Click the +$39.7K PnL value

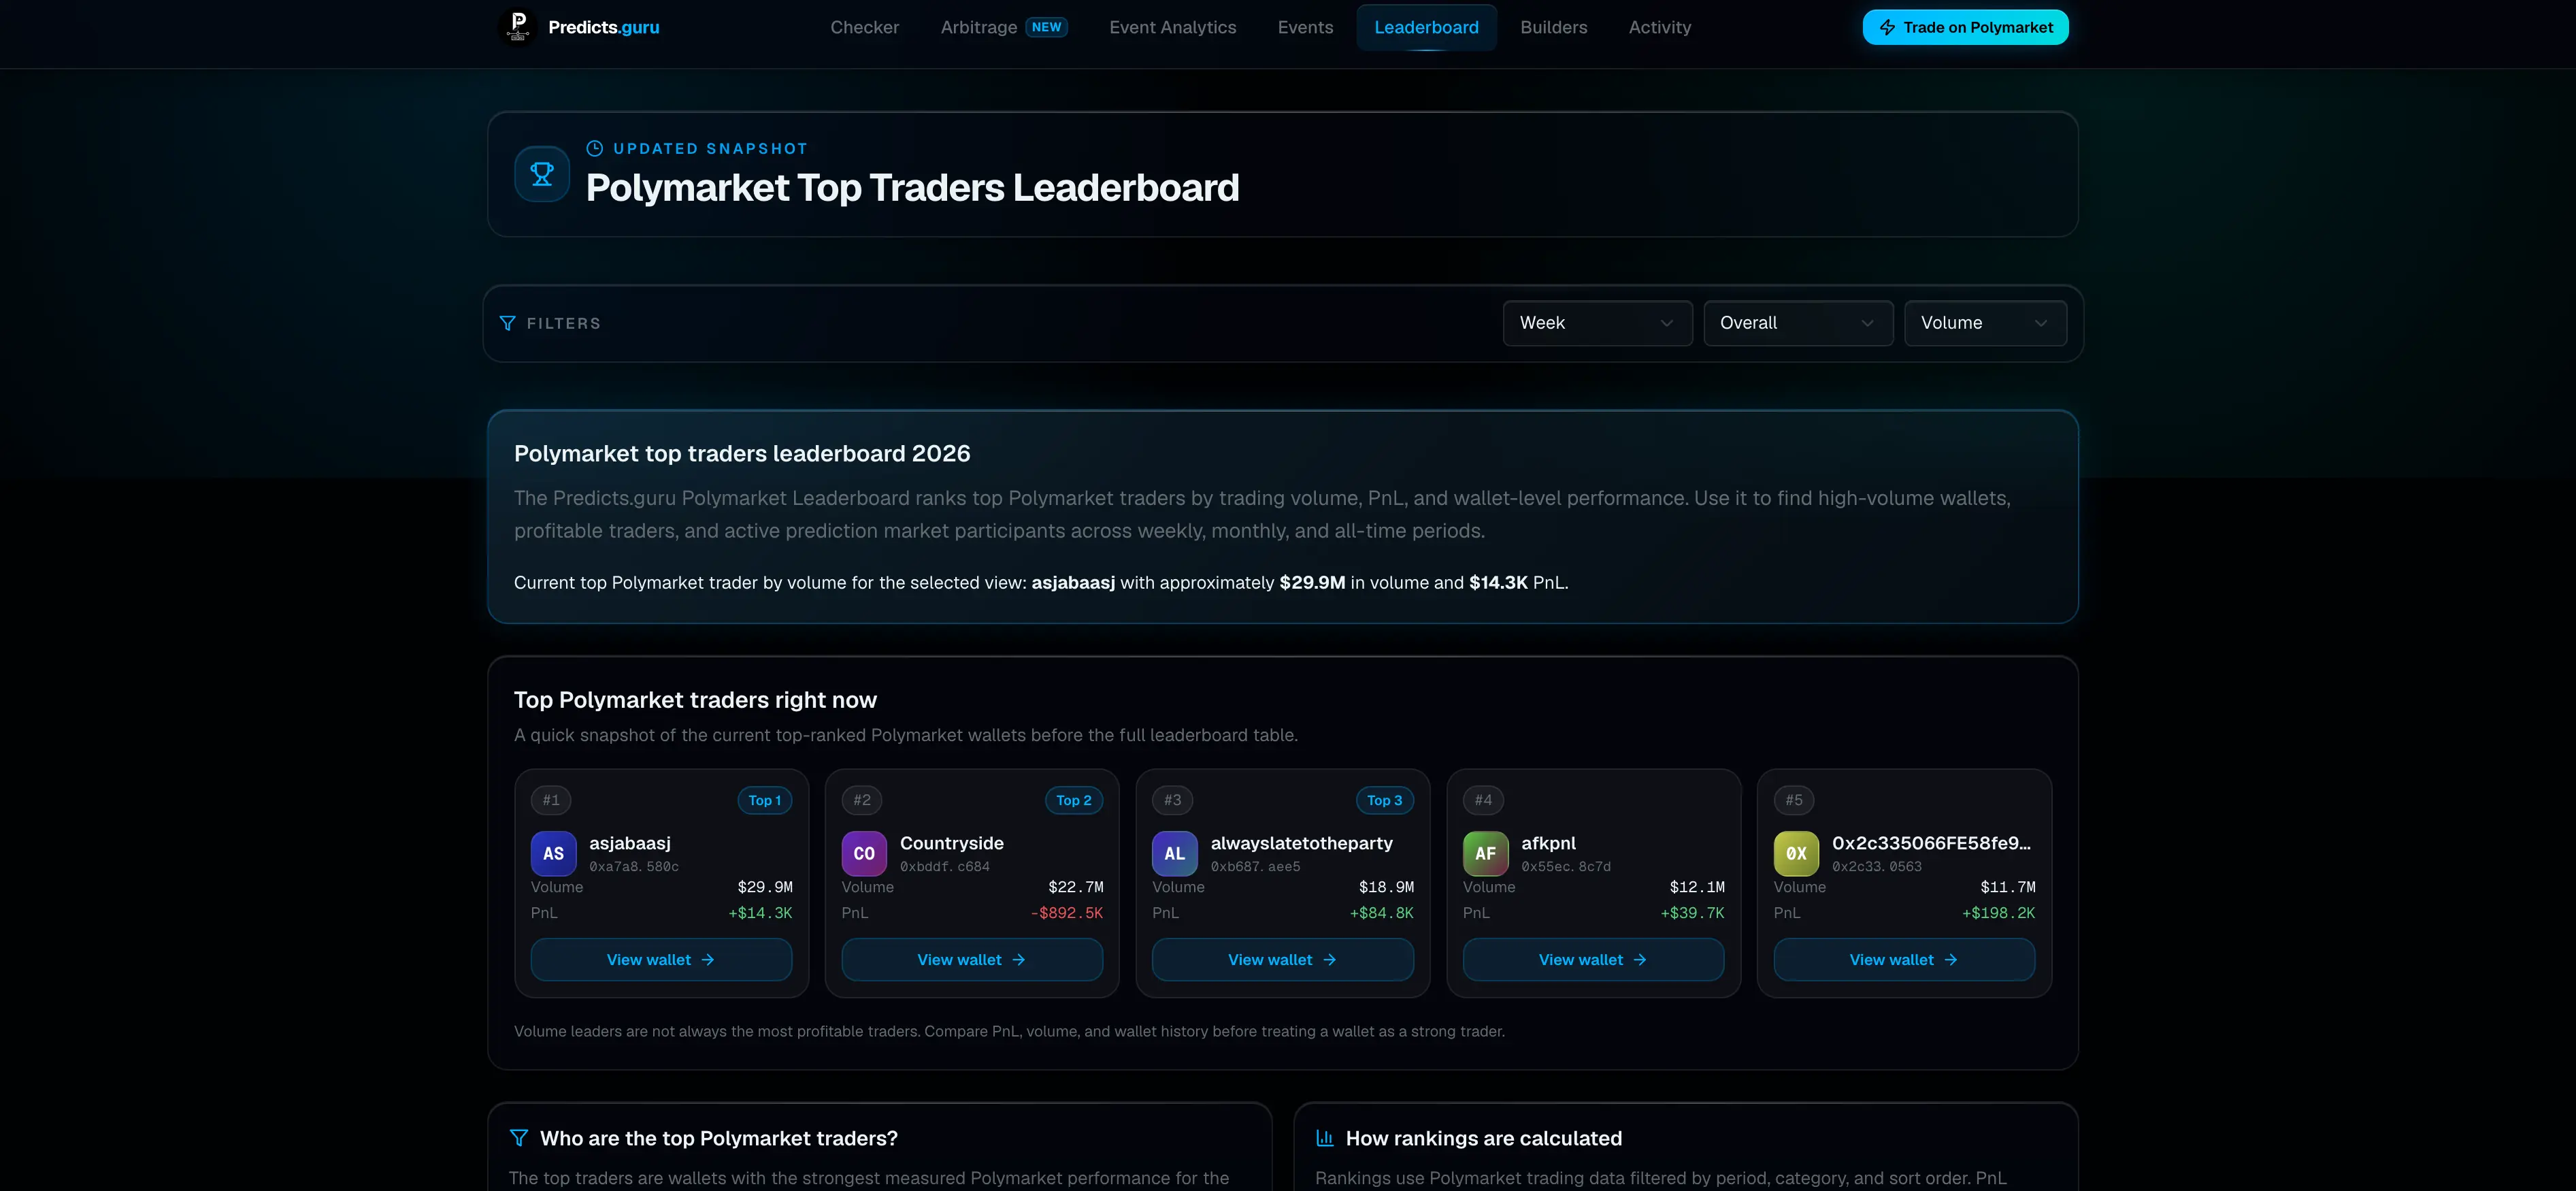tap(1692, 913)
